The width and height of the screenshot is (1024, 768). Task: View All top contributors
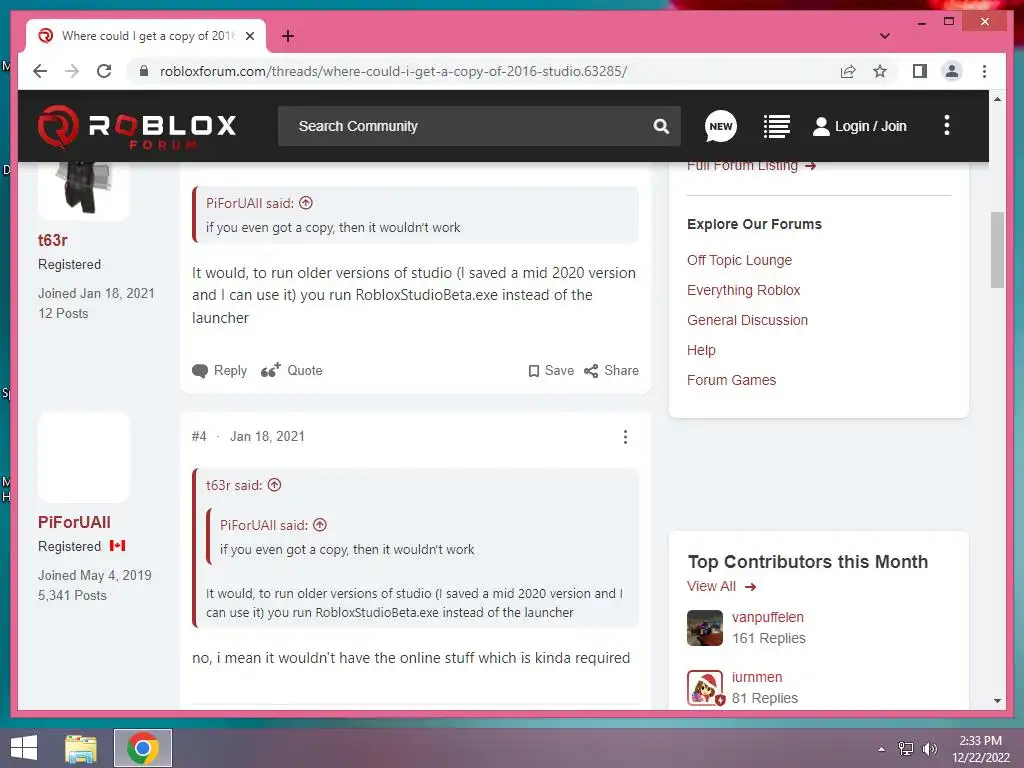(721, 586)
